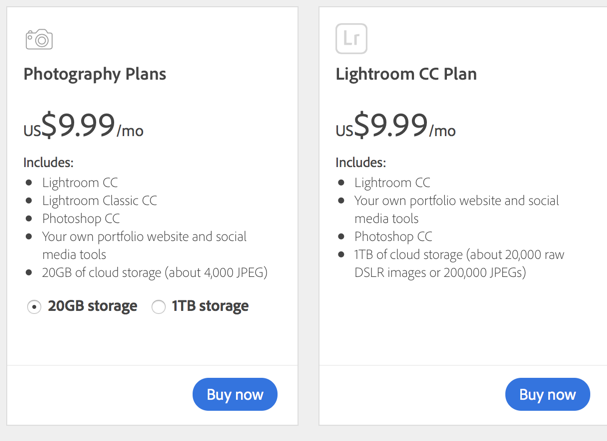607x441 pixels.
Task: Click the 1TB of cloud storage bullet
Action: pos(459,263)
